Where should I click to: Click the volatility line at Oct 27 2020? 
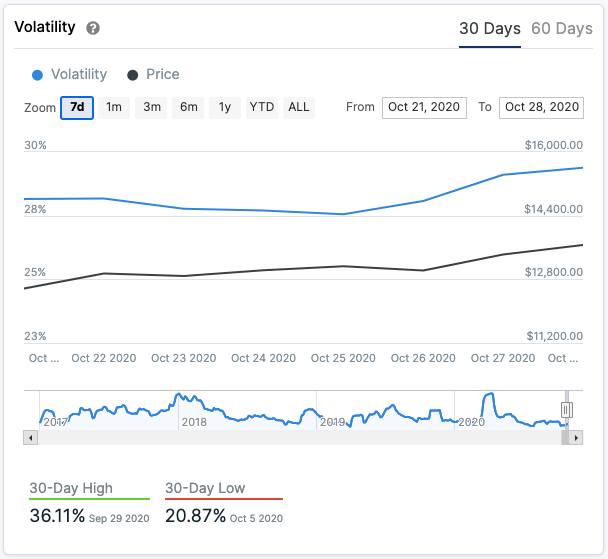click(x=503, y=175)
